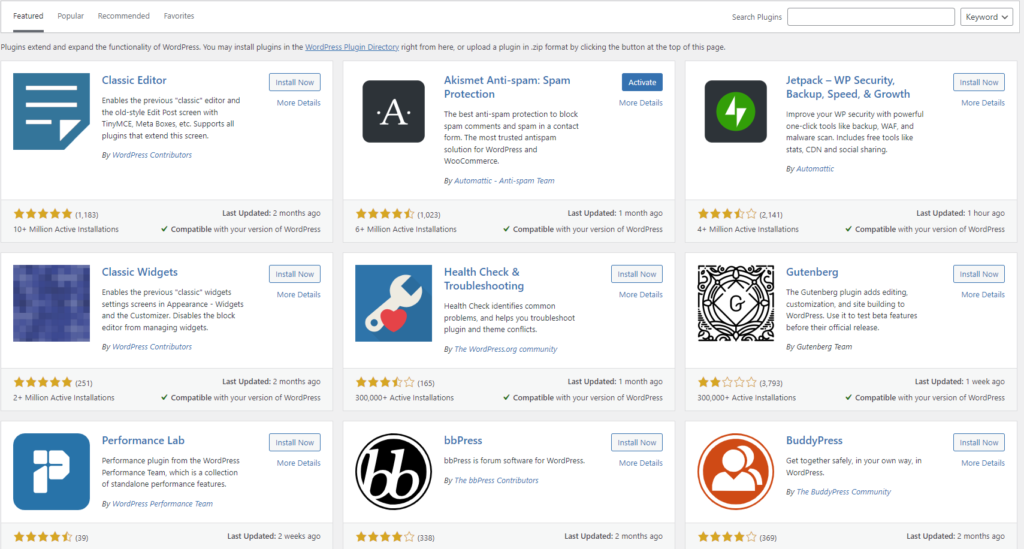The image size is (1024, 549).
Task: Open the Automattic - Anti-spam Team author link
Action: point(504,181)
